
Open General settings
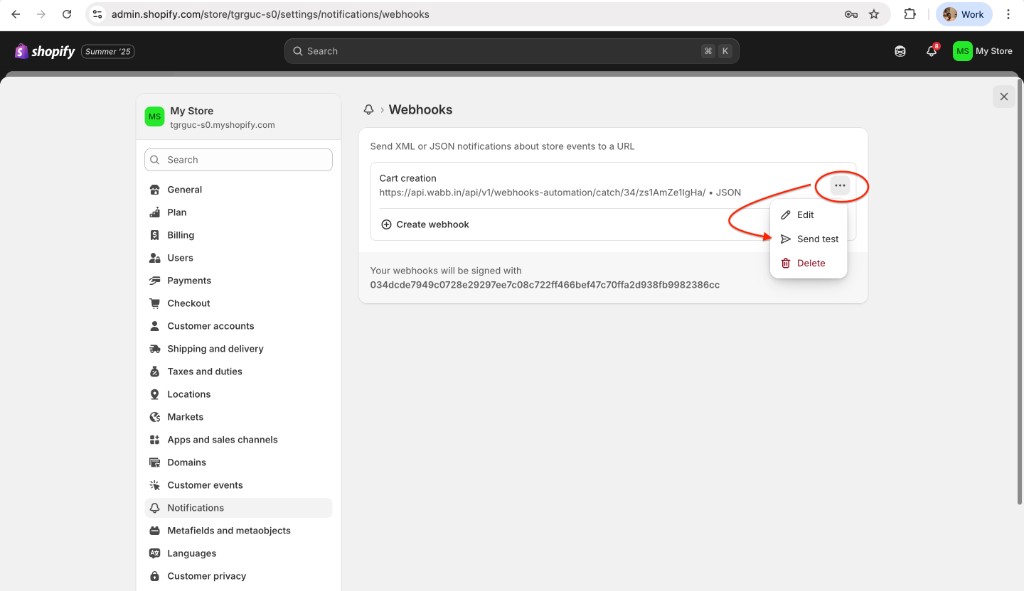[238, 189]
